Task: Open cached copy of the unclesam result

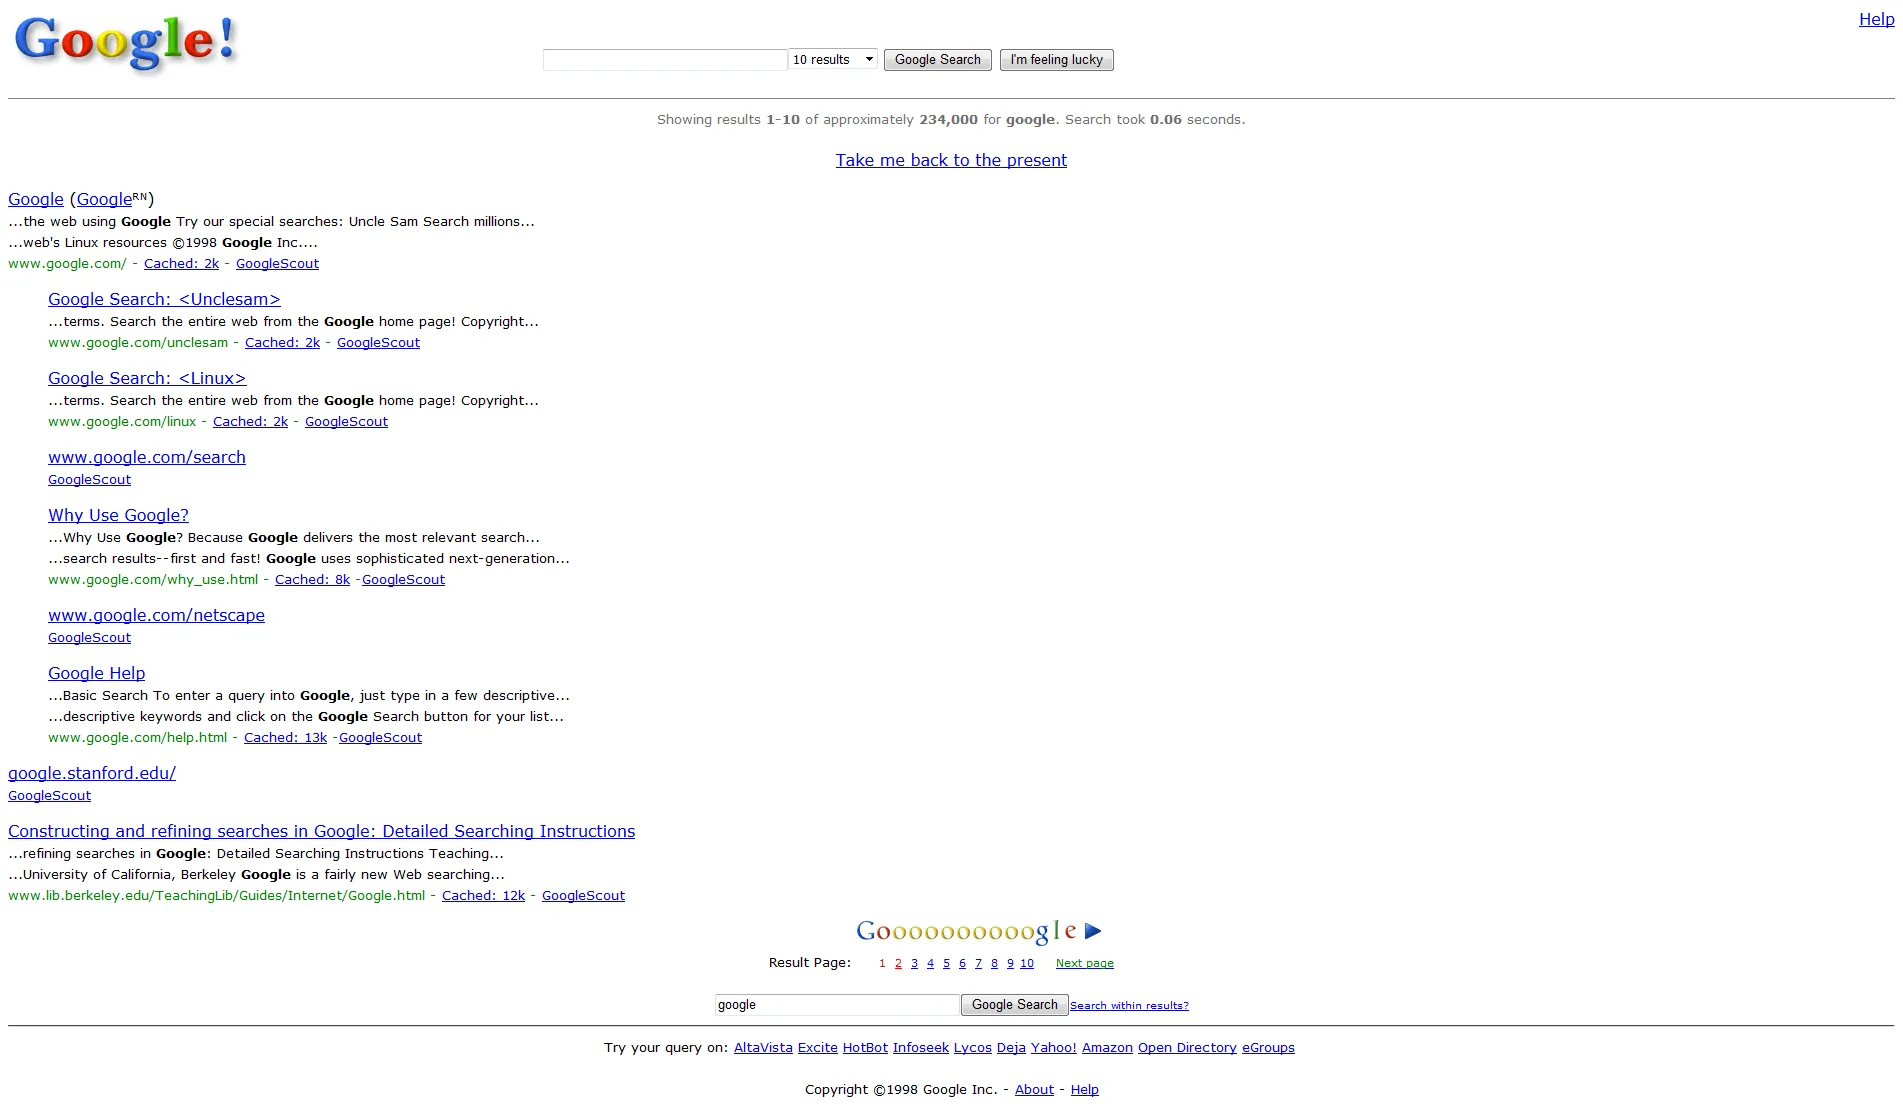Action: tap(282, 343)
